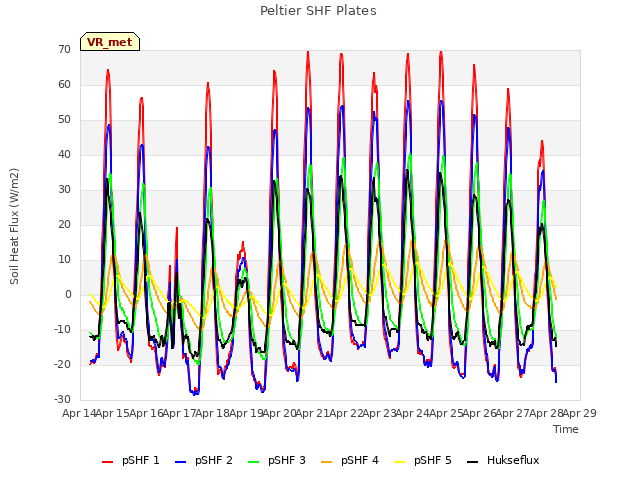The image size is (640, 480).
Task: Click the Soil Heat Flux axis title
Action: (x=14, y=226)
